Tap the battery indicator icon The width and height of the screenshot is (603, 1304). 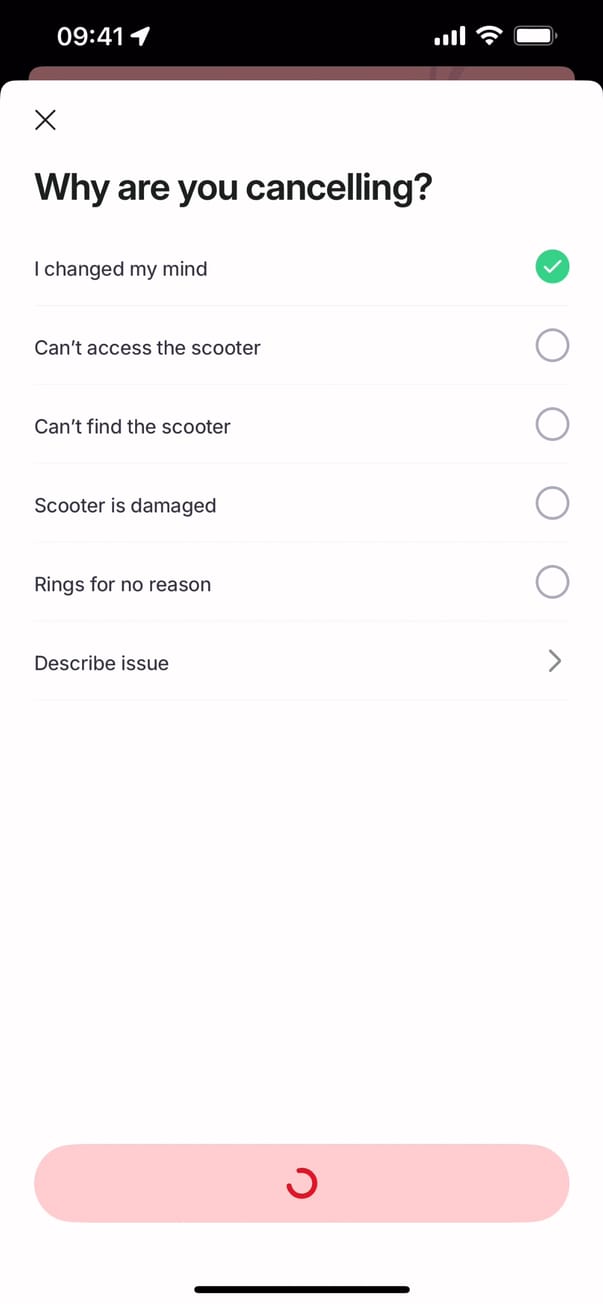coord(535,37)
